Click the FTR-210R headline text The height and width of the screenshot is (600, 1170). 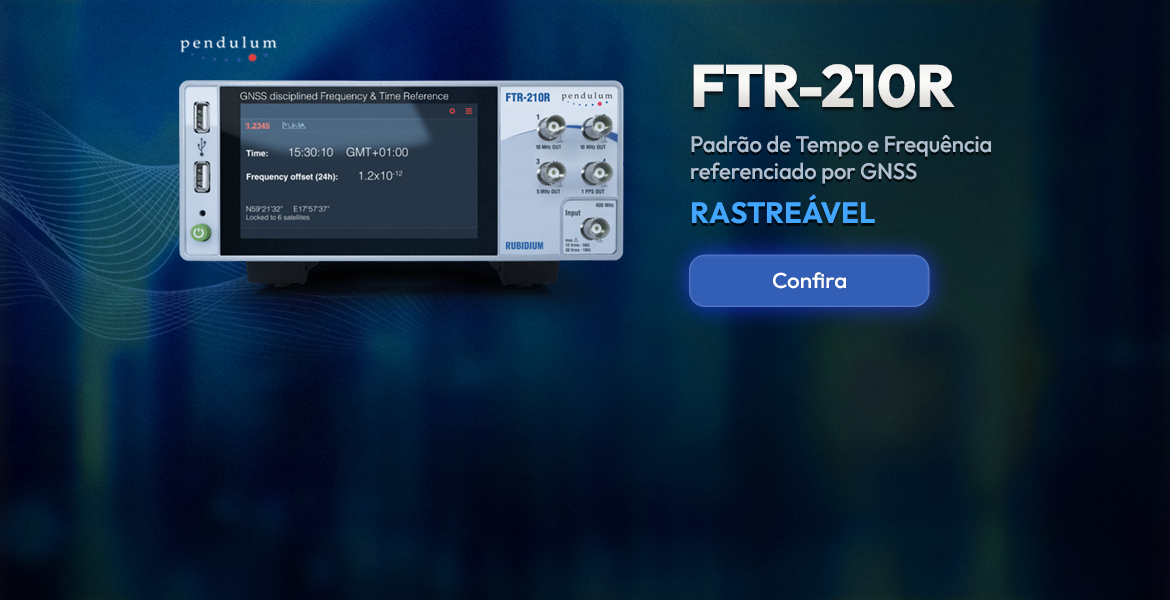(822, 90)
